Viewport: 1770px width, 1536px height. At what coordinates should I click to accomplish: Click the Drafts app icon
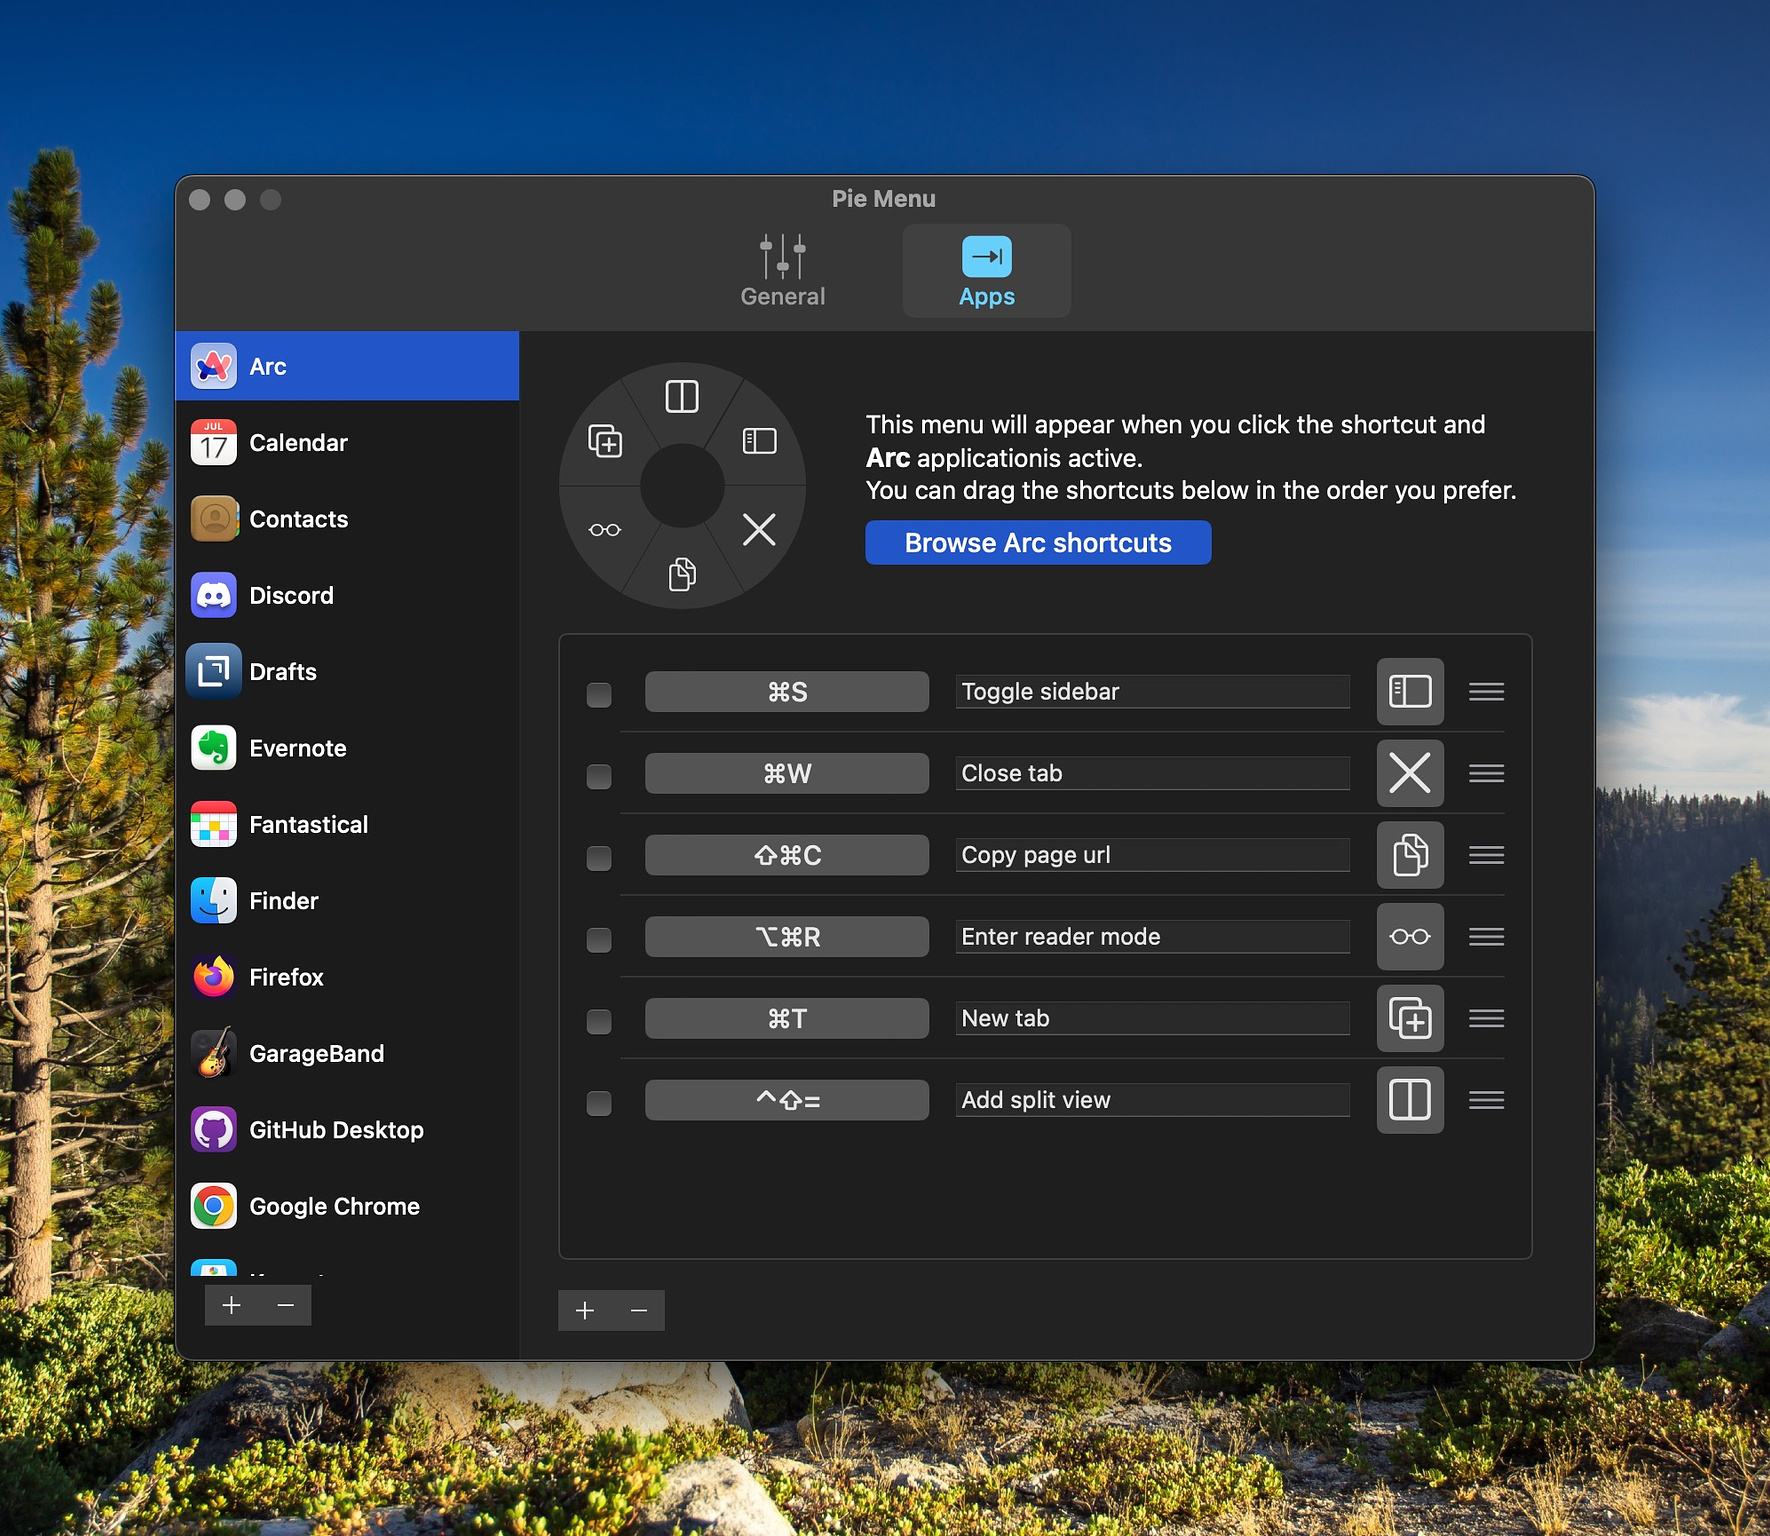(214, 672)
